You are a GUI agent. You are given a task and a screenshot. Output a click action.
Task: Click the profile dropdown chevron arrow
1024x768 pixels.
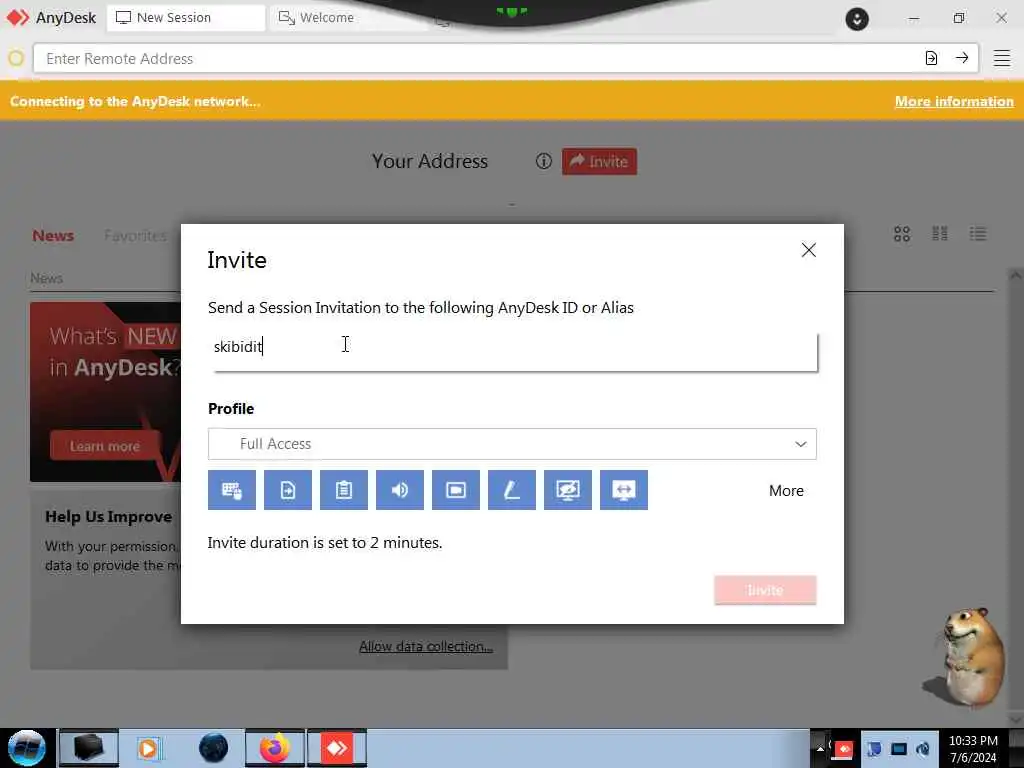click(x=801, y=444)
